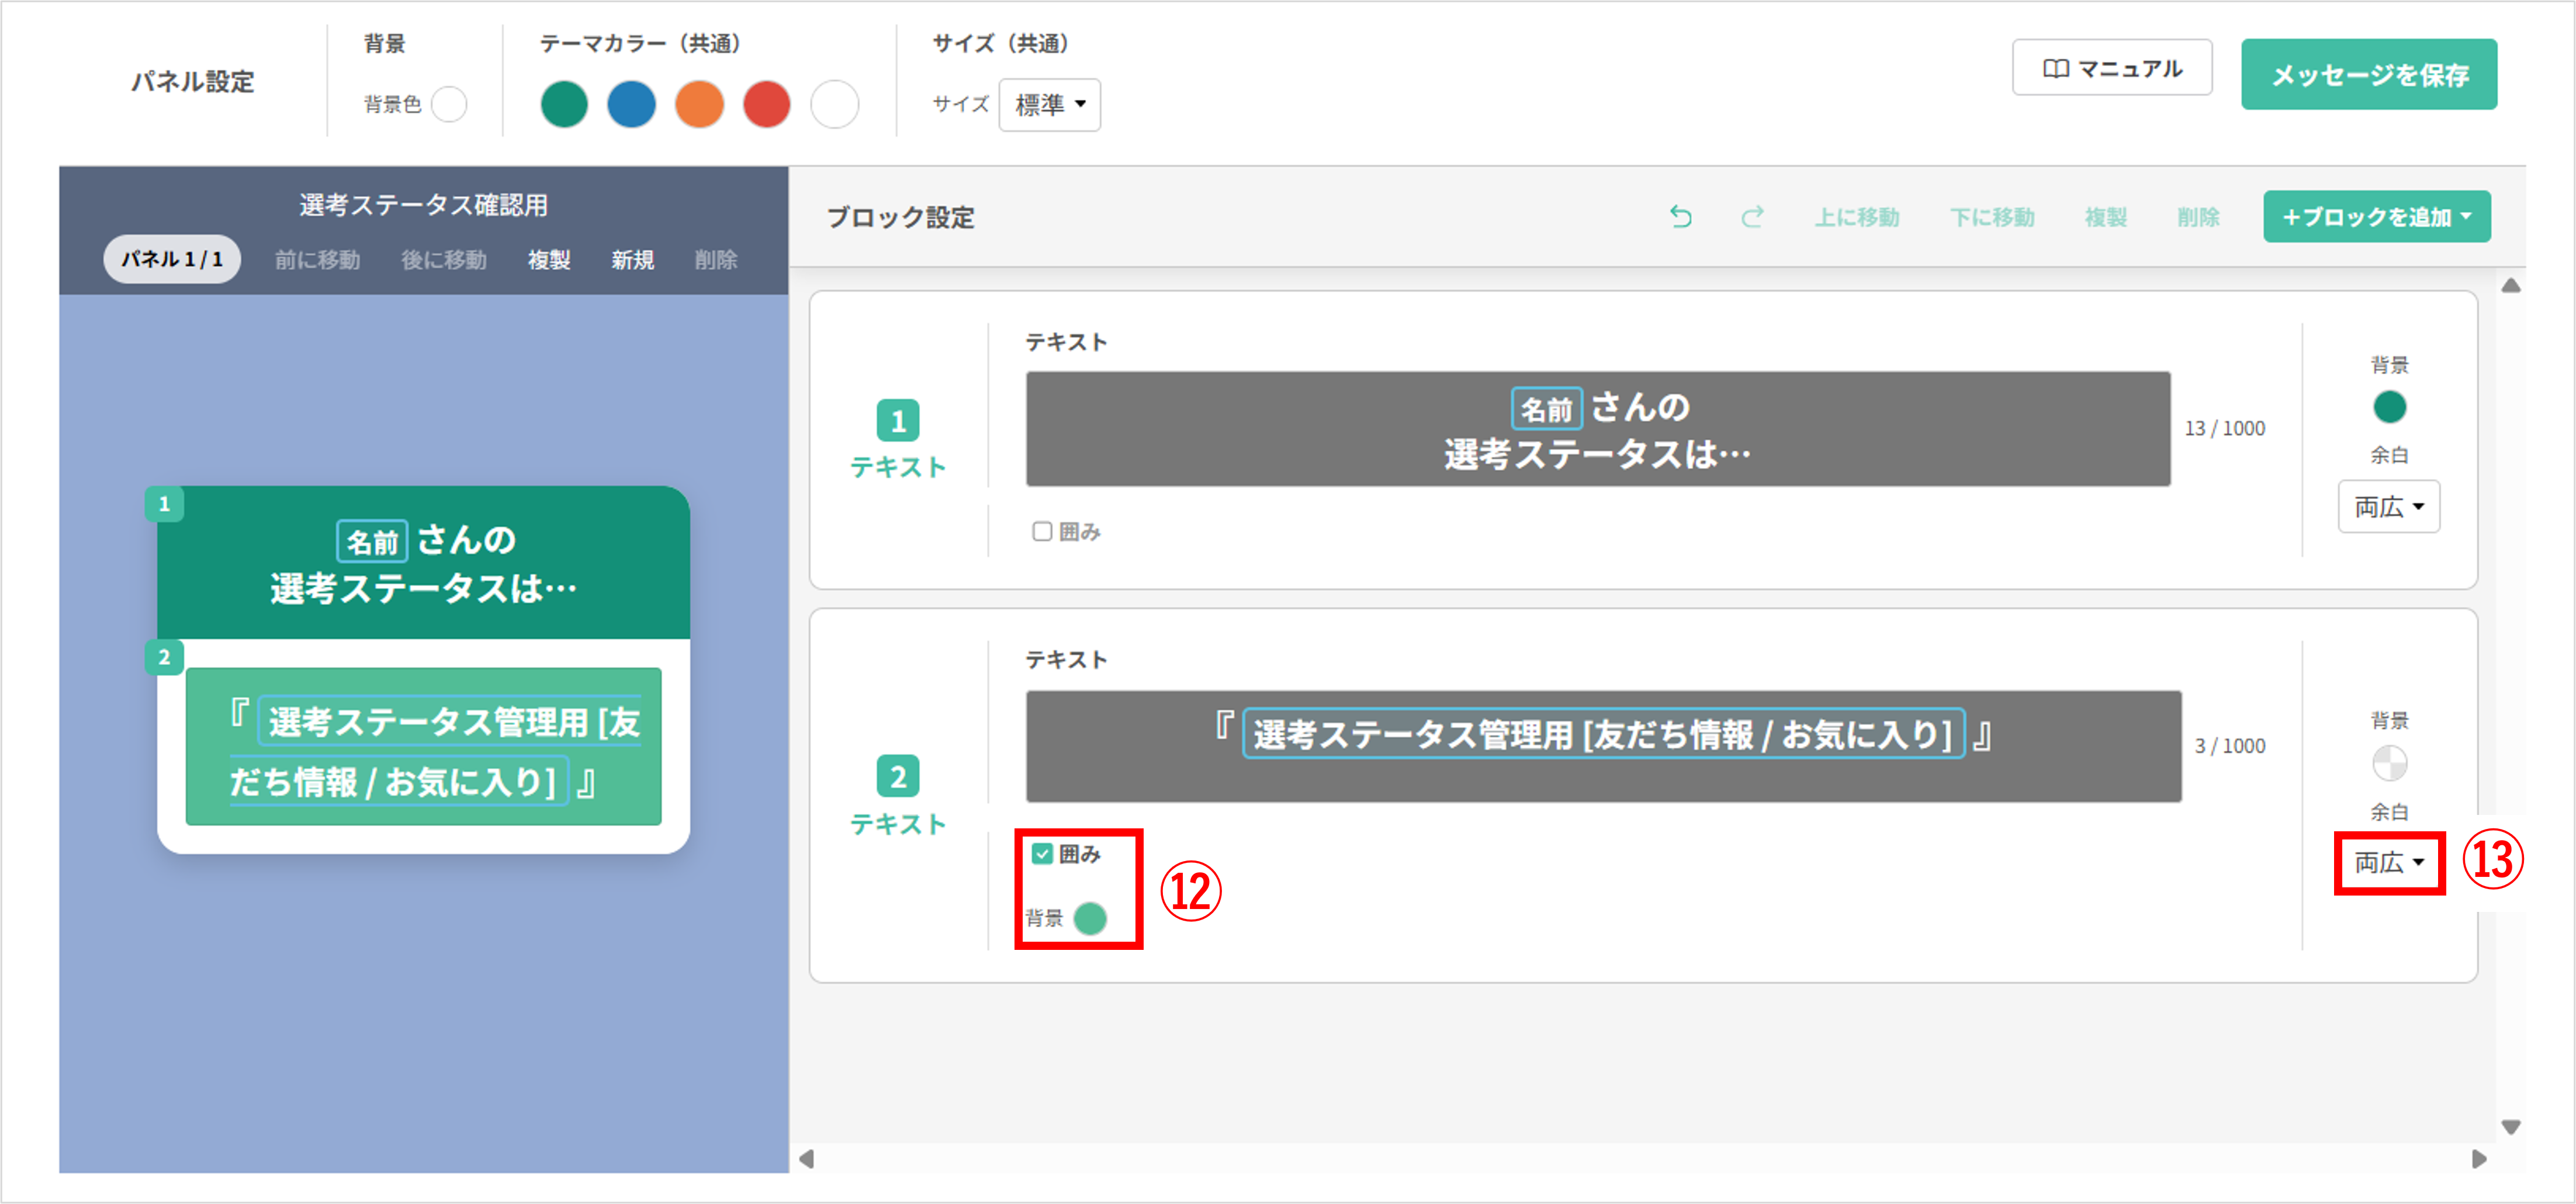This screenshot has height=1204, width=2576.
Task: Click the redo icon in ブロック設定 toolbar
Action: 1752,217
